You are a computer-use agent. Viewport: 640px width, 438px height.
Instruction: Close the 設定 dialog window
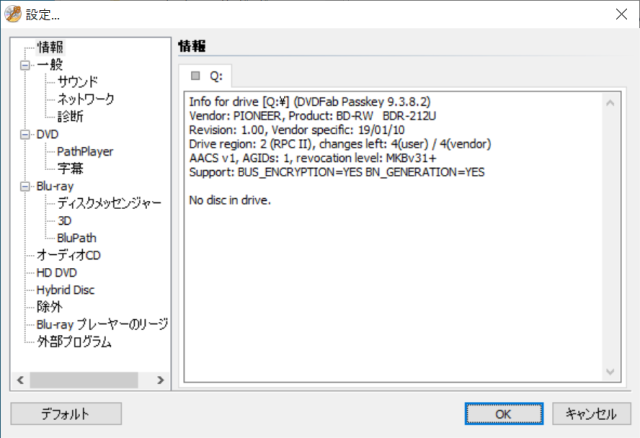pos(622,14)
